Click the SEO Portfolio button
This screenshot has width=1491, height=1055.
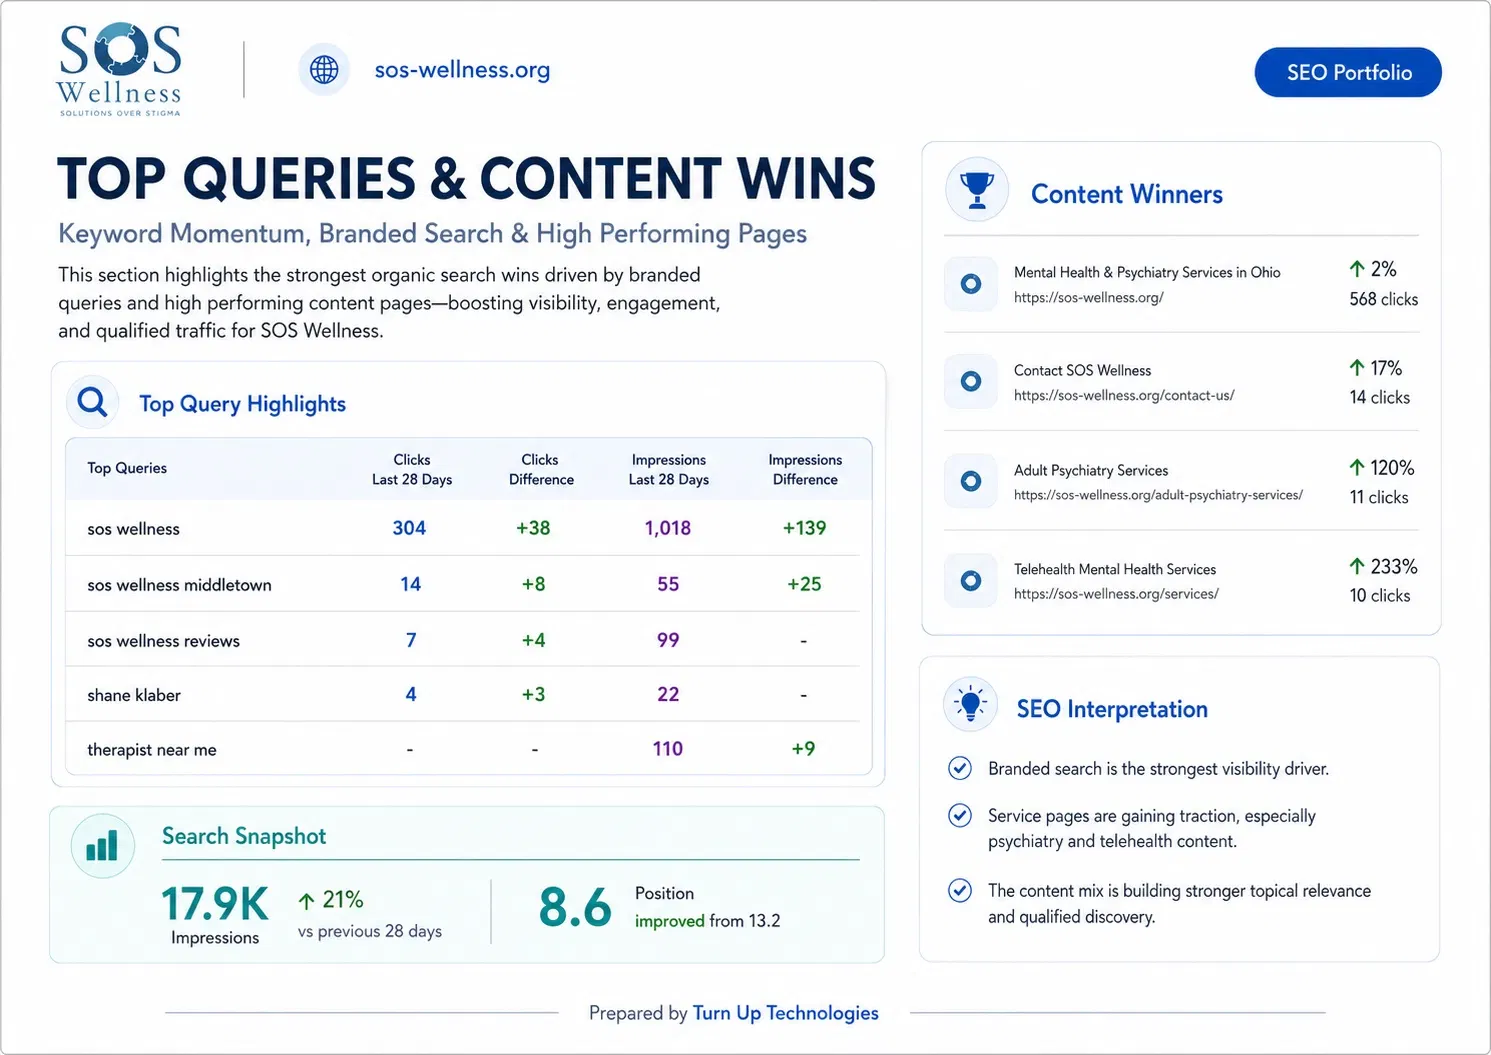1348,72
